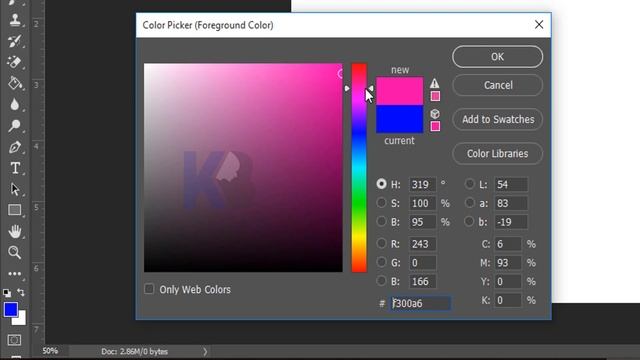Click Add to Swatches button

[498, 119]
